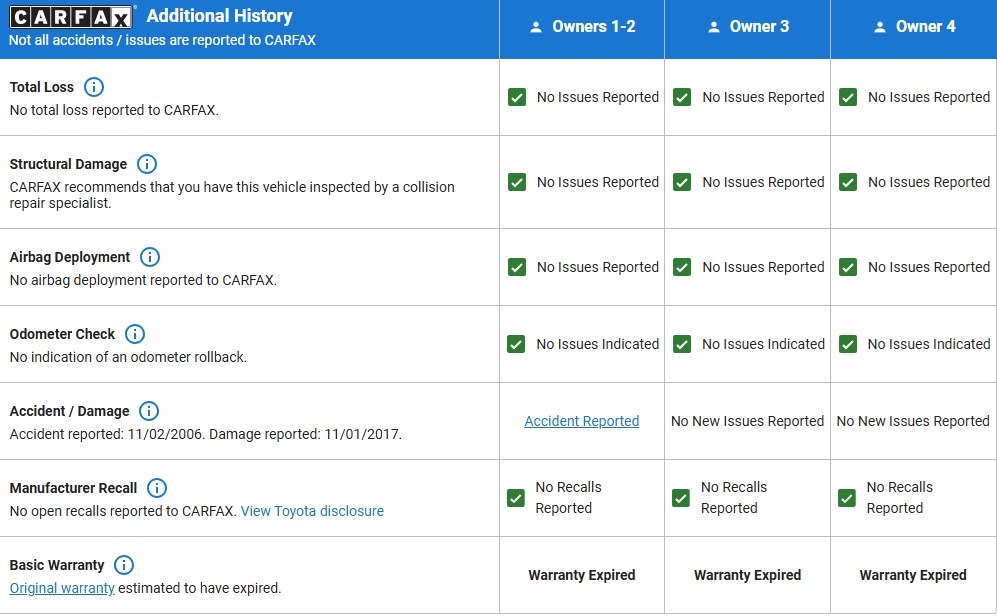Click the person icon beside Owner 3
Screen dimensions: 997x616
coord(714,27)
